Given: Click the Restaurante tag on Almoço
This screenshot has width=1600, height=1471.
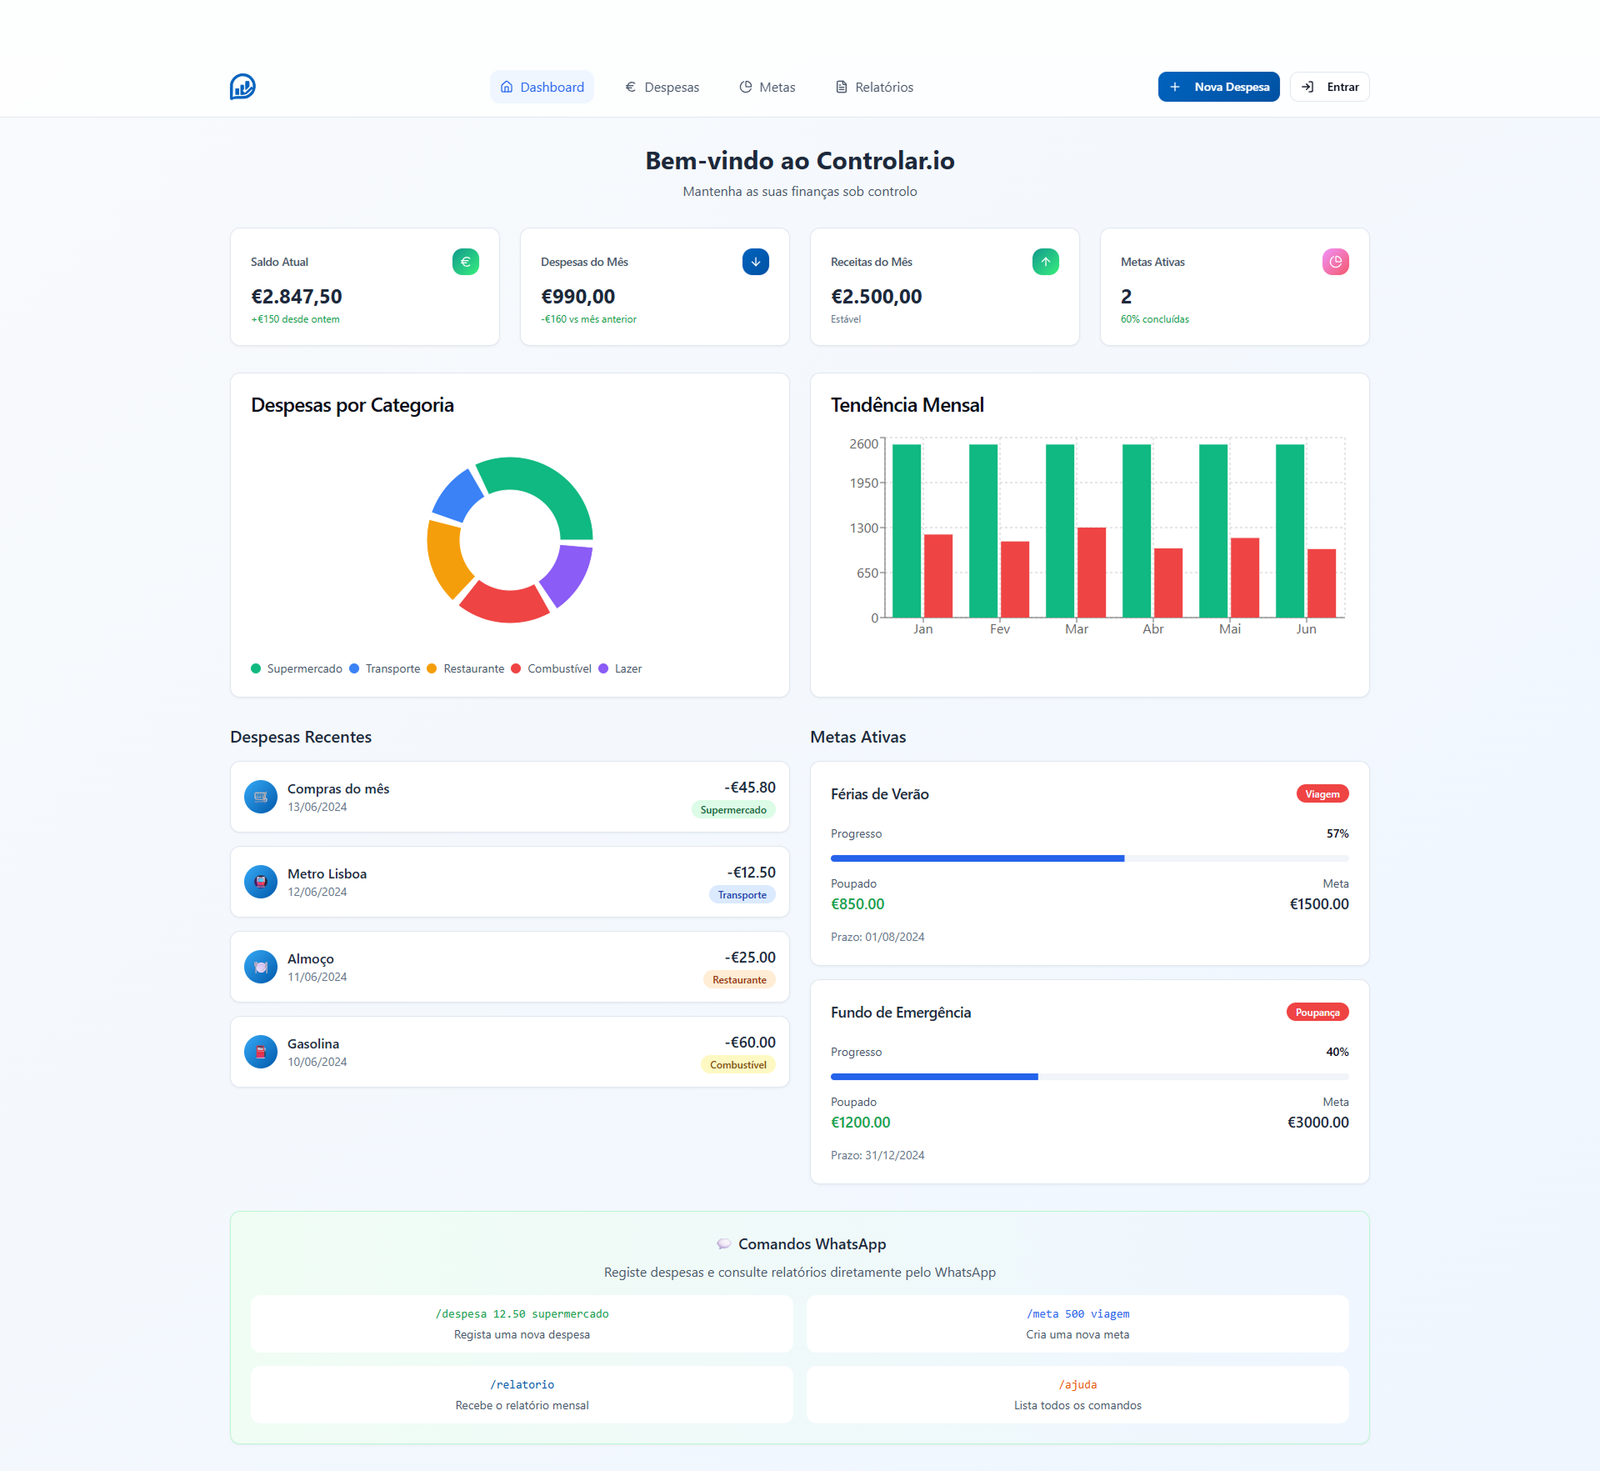Looking at the screenshot, I should (739, 980).
